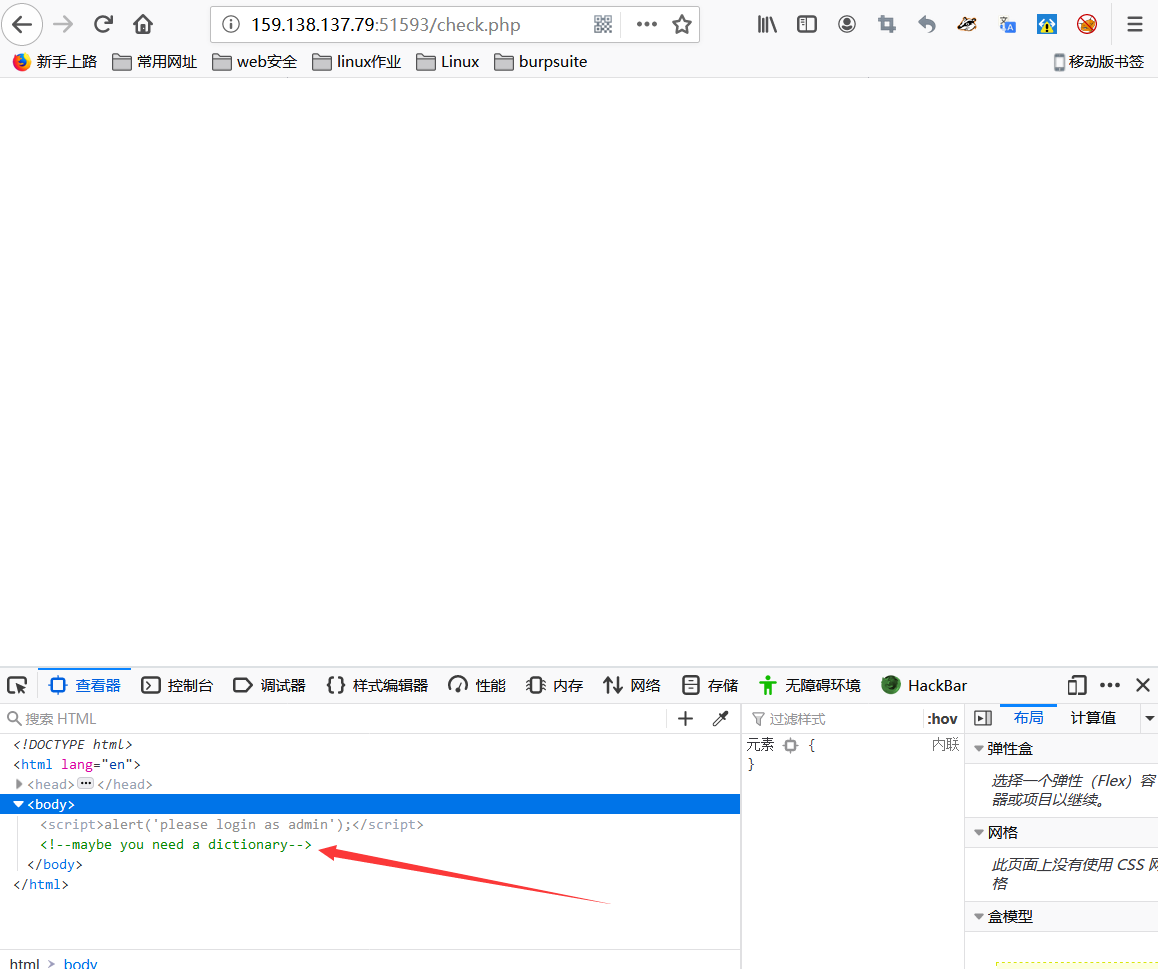
Task: Toggle the :hov pseudo-class panel
Action: [941, 718]
